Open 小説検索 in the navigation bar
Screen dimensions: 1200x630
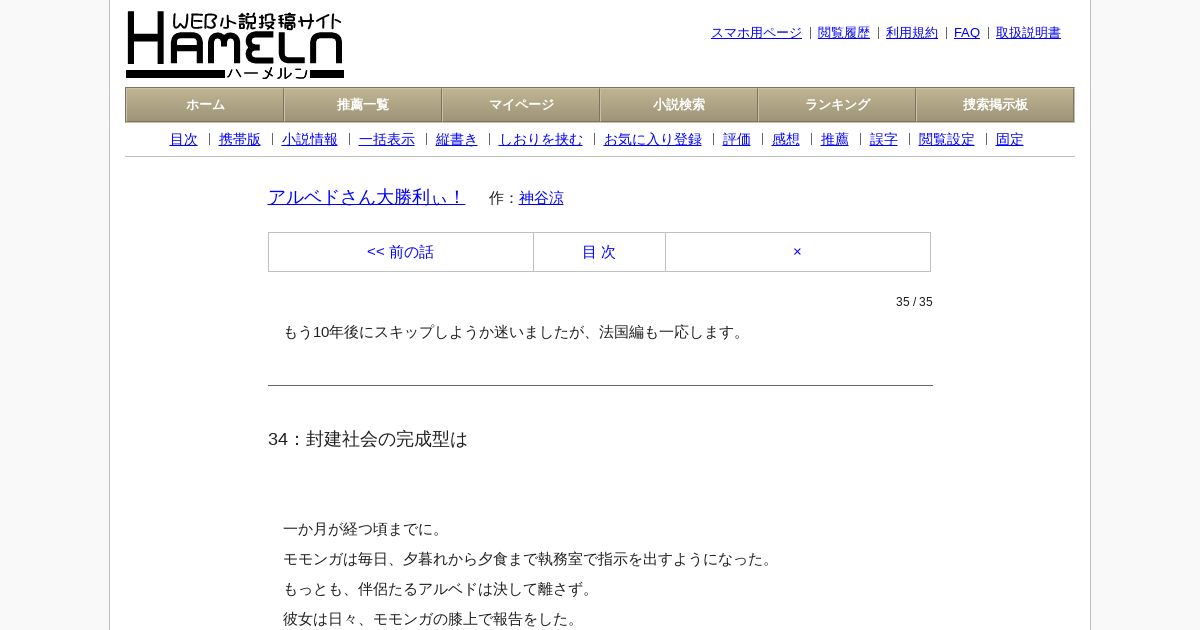click(x=679, y=105)
